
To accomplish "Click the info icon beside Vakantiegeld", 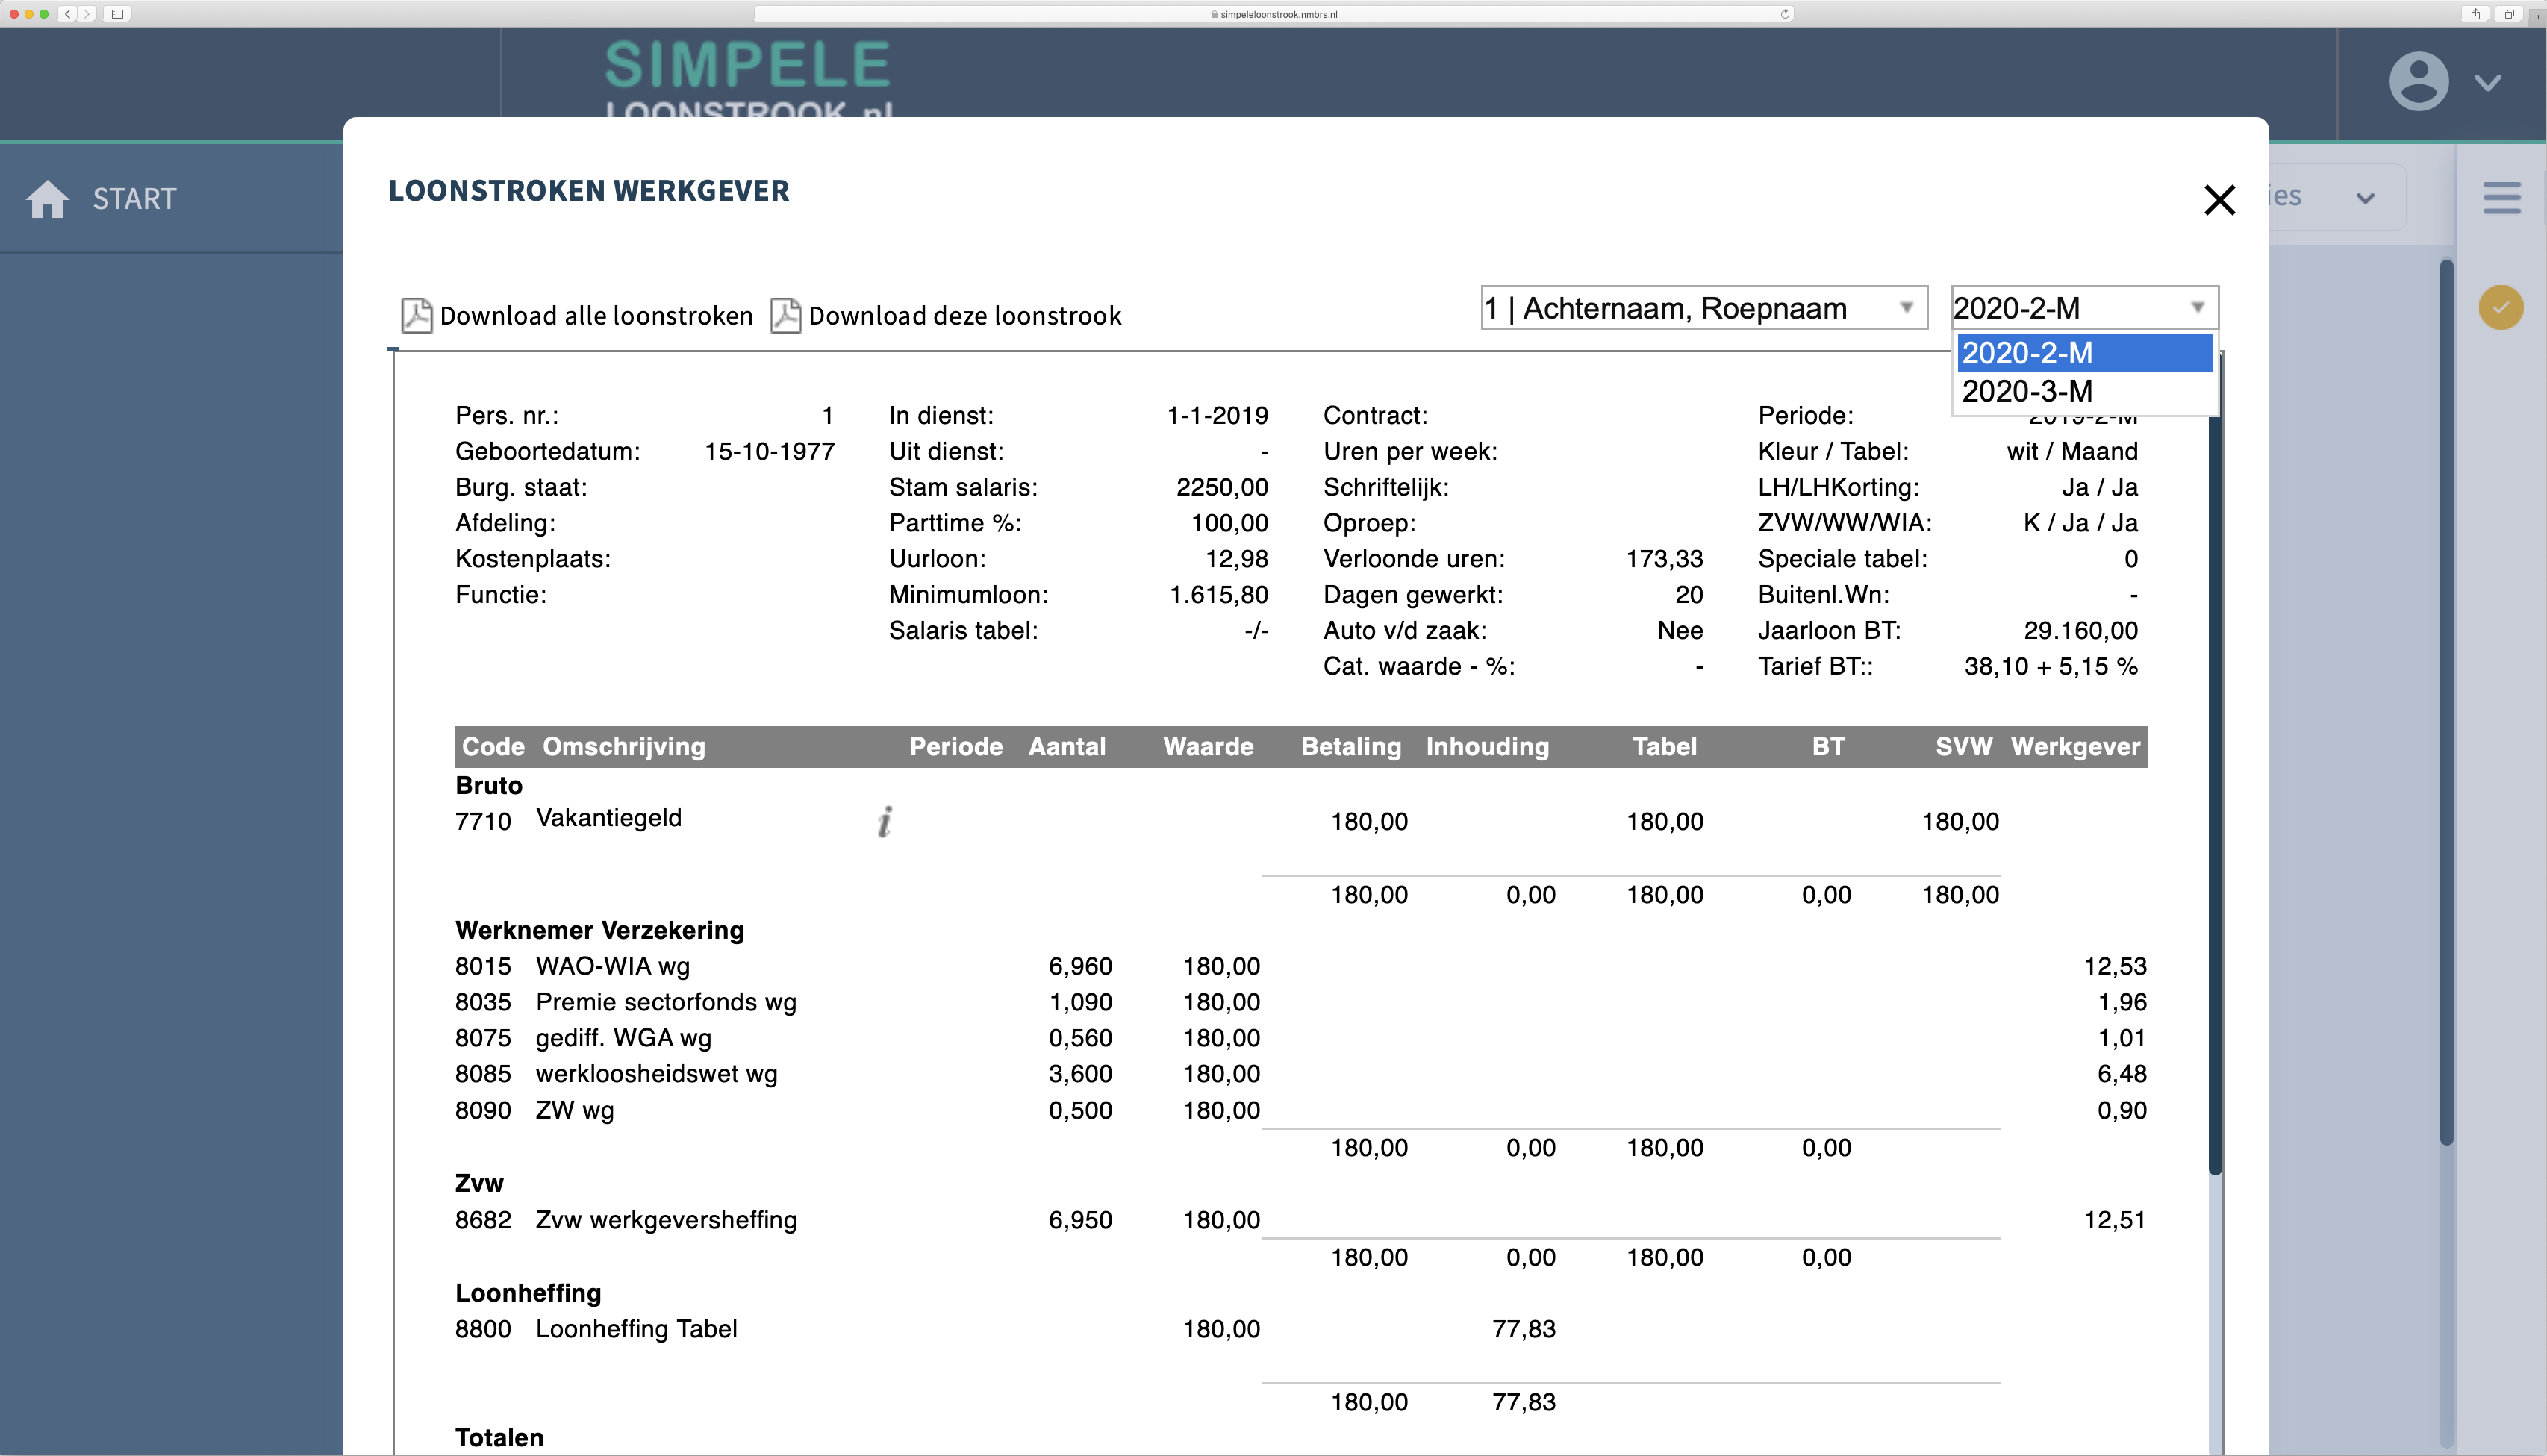I will 884,822.
